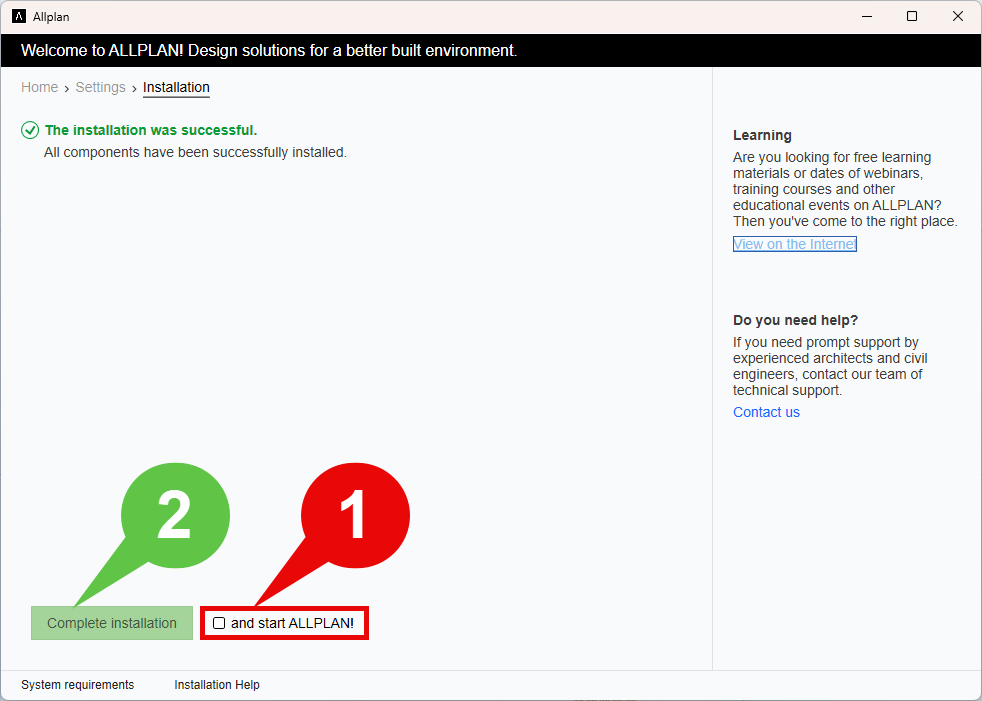Image resolution: width=982 pixels, height=701 pixels.
Task: Click the chevron between Home and Settings
Action: (x=66, y=89)
